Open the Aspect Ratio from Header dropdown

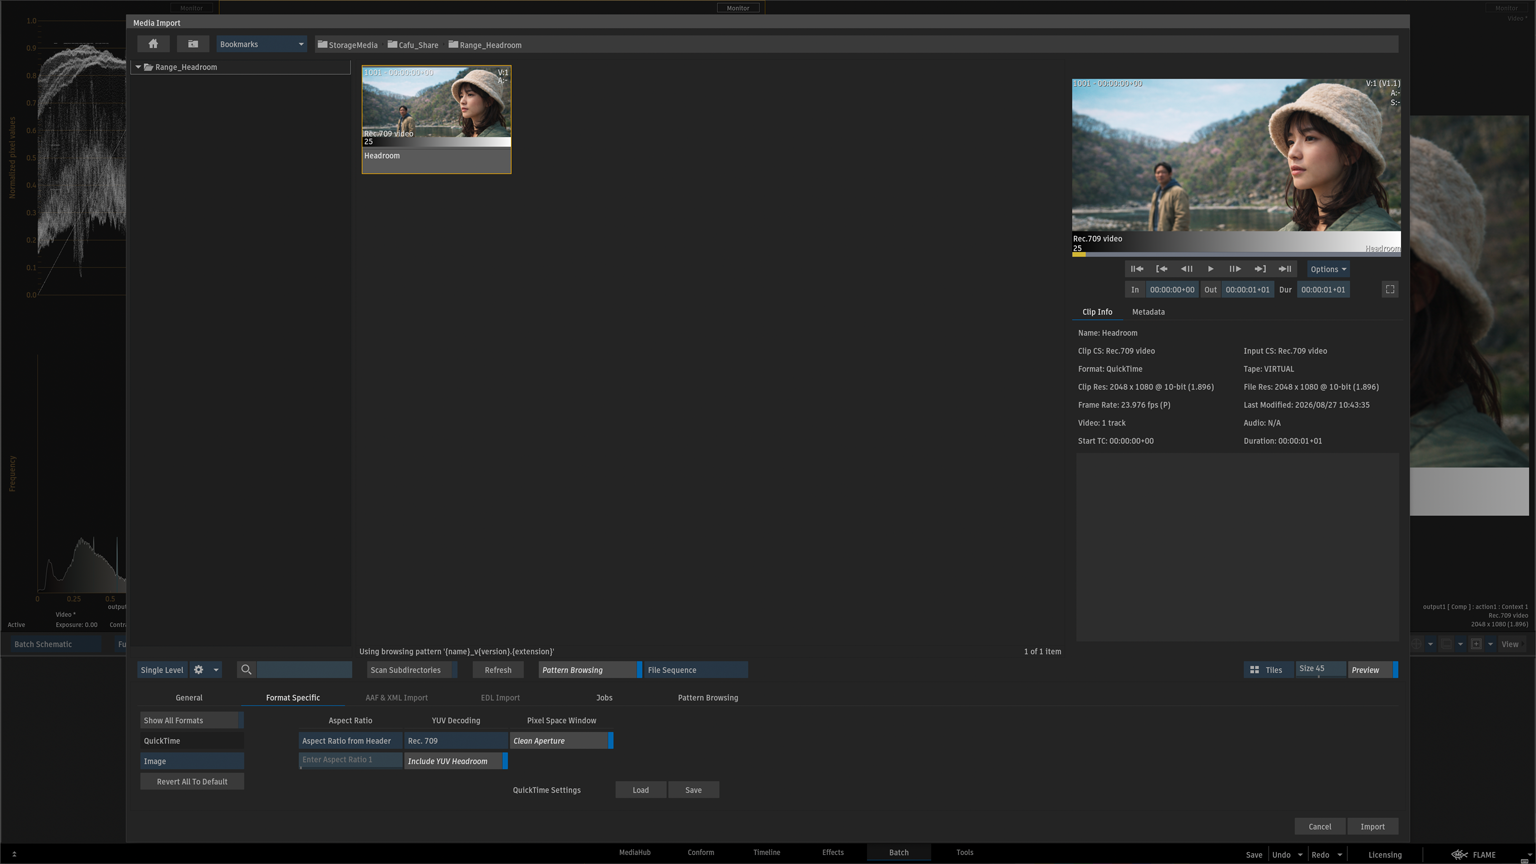coord(350,741)
